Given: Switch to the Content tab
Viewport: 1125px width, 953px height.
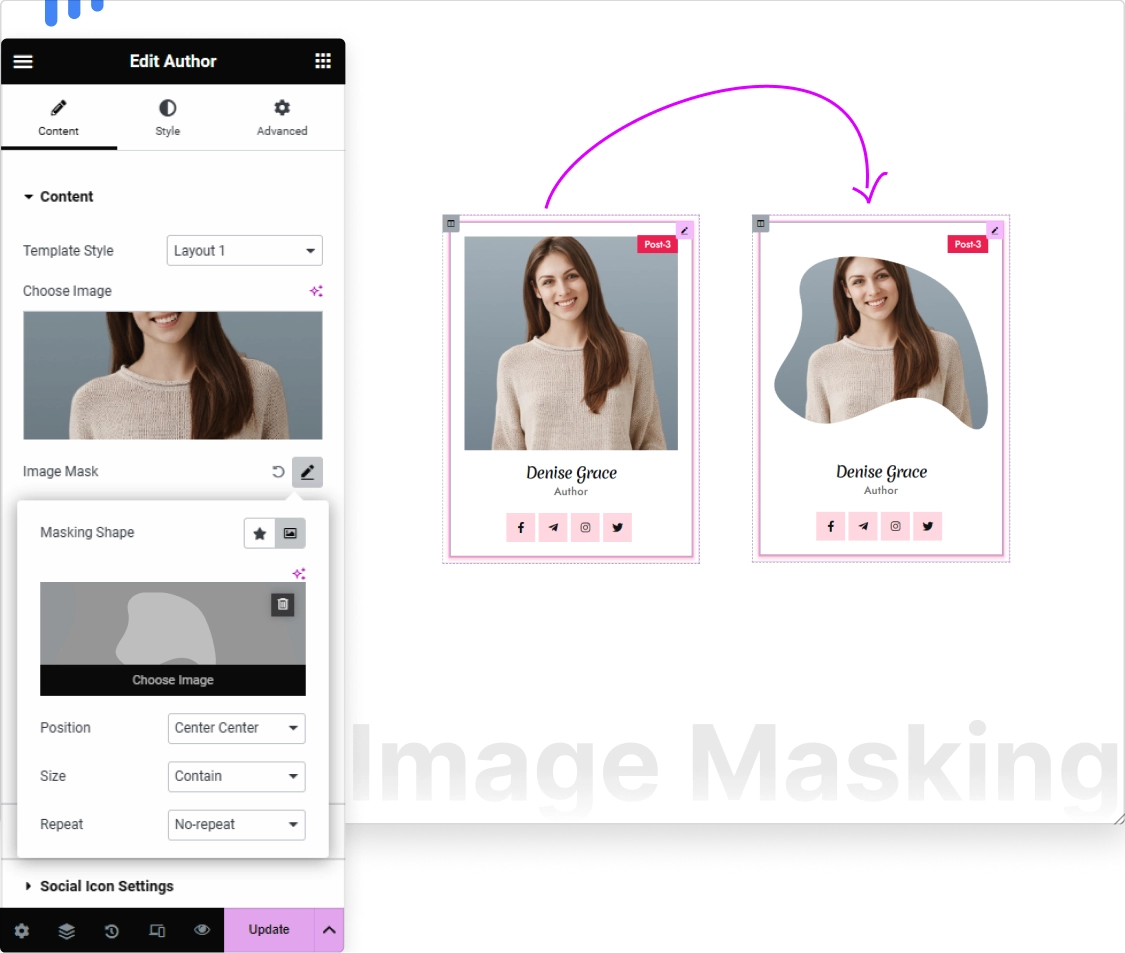Looking at the screenshot, I should pos(58,118).
